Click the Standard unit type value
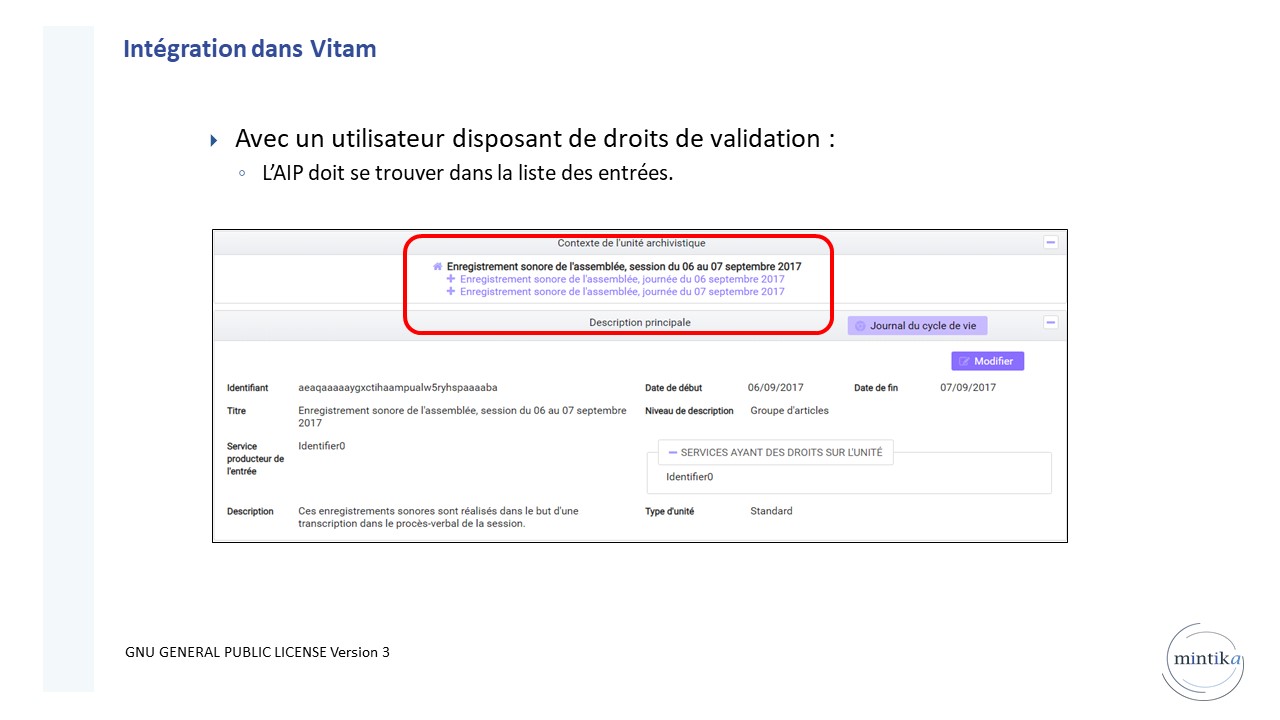 click(771, 511)
